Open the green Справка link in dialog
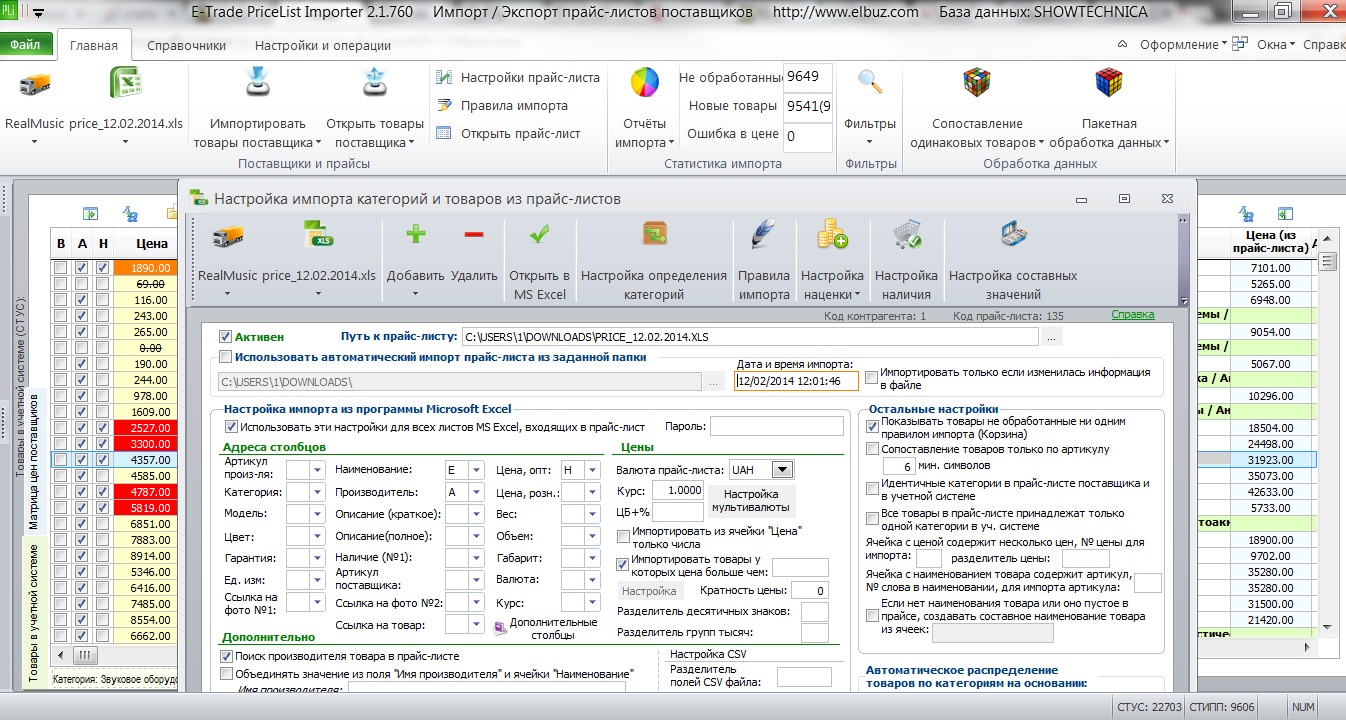1346x720 pixels. click(1133, 314)
